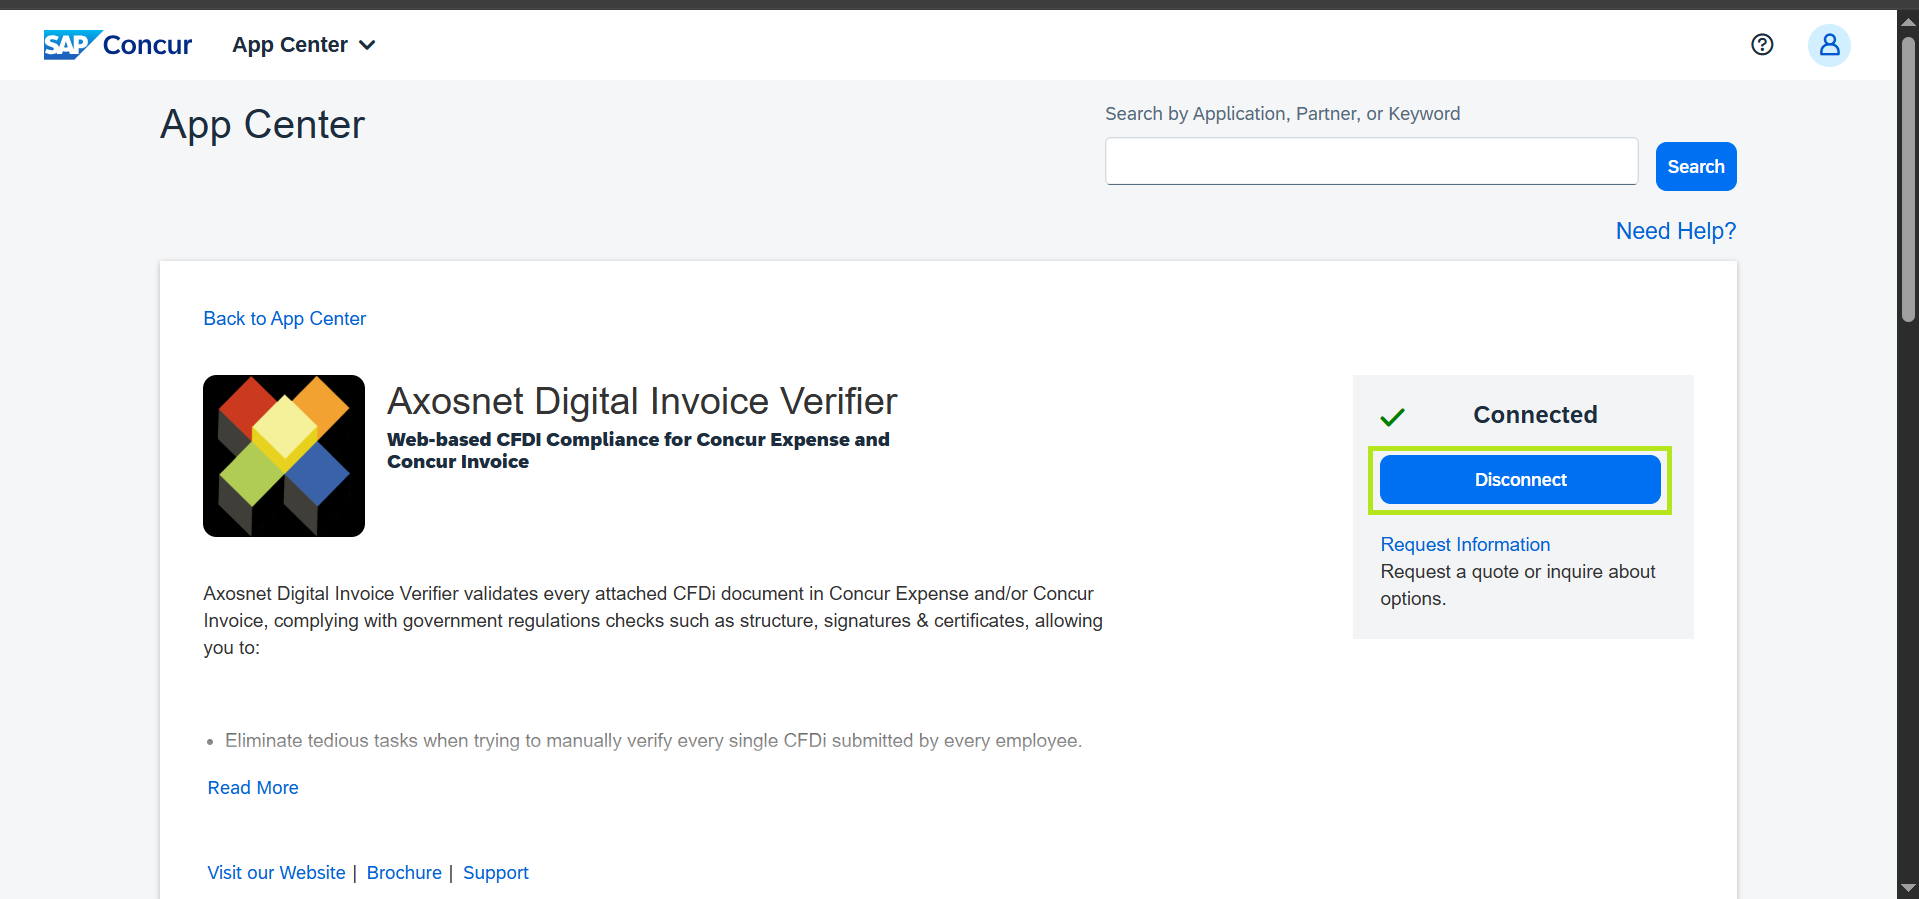Open the App Center navigation menu label
This screenshot has width=1919, height=899.
point(290,45)
